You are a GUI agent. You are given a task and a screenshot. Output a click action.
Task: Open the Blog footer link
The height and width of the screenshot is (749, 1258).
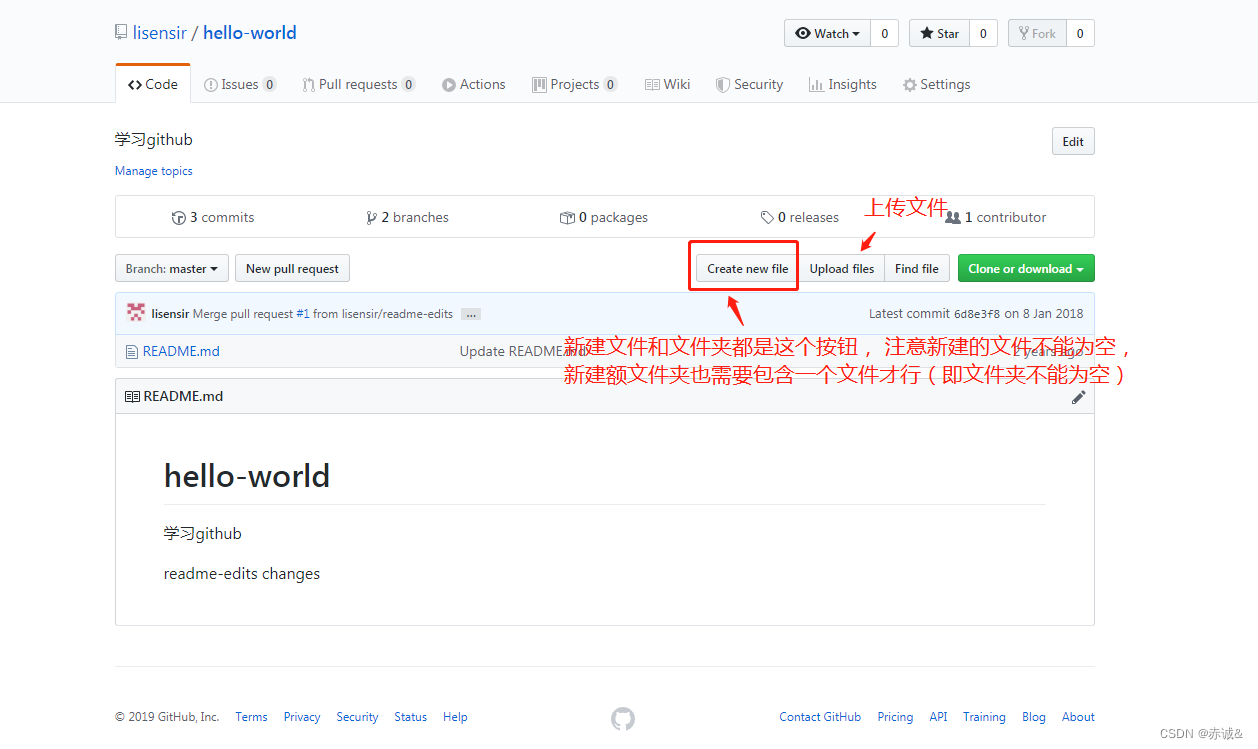pyautogui.click(x=1034, y=717)
